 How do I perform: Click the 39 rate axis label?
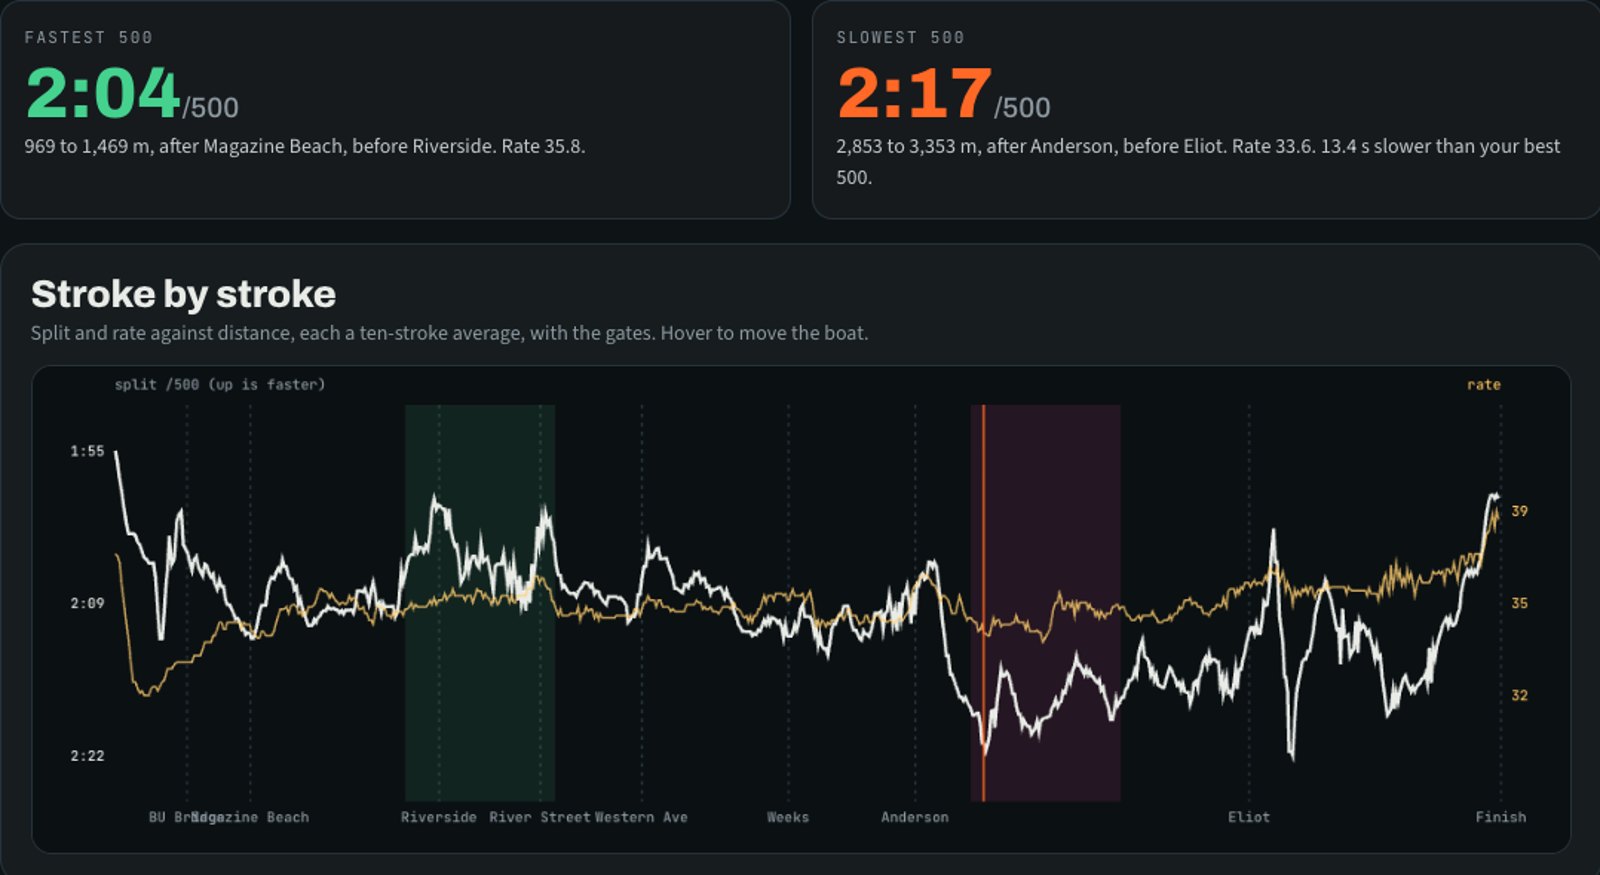point(1519,511)
